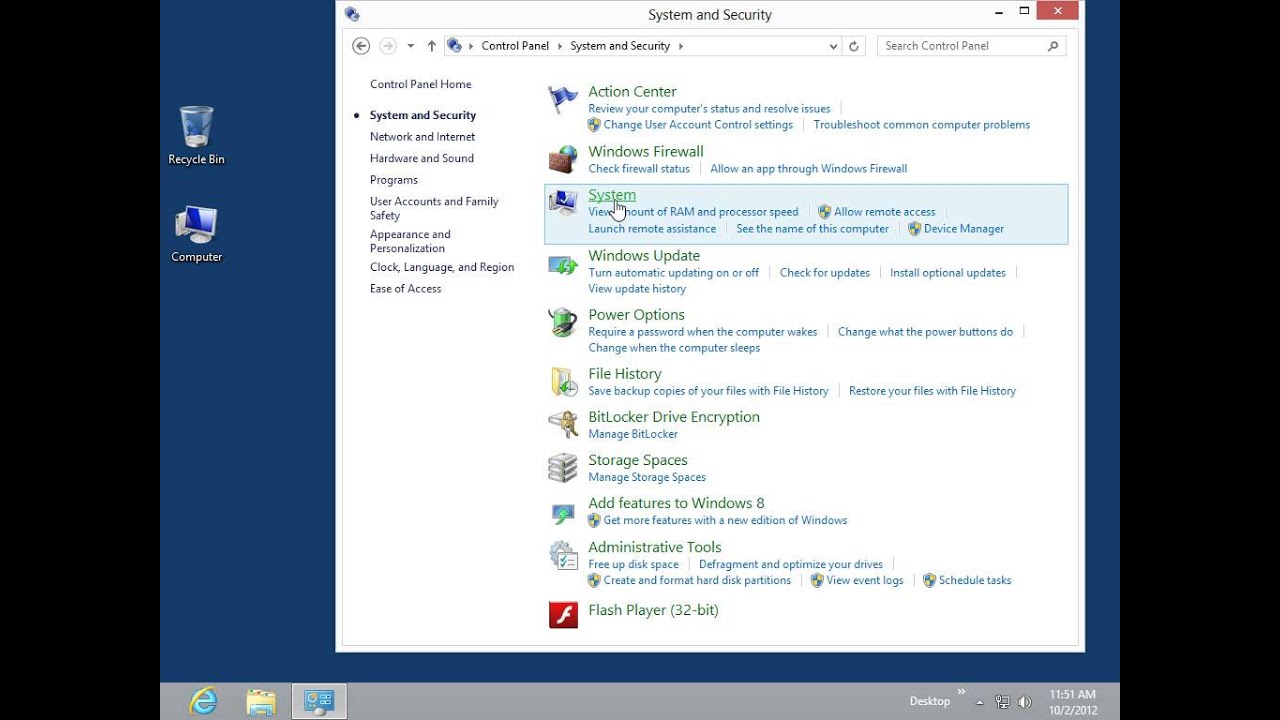Expand the Desktop toolbar chevron
The width and height of the screenshot is (1280, 720).
(961, 691)
